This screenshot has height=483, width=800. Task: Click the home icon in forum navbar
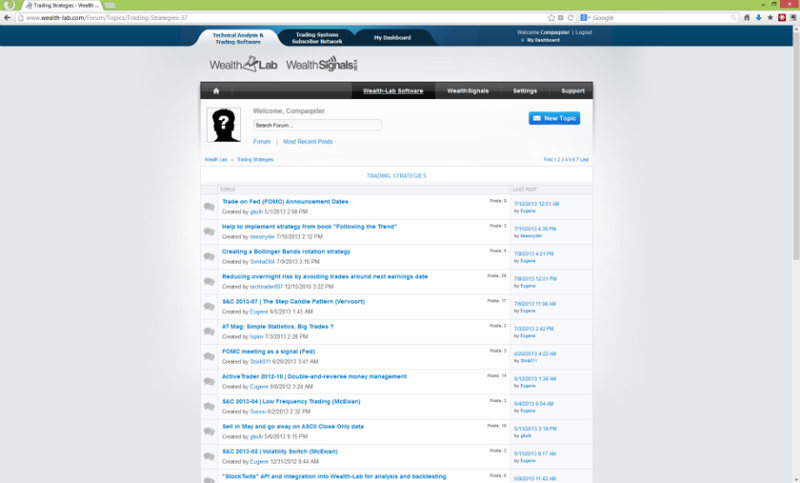point(215,91)
